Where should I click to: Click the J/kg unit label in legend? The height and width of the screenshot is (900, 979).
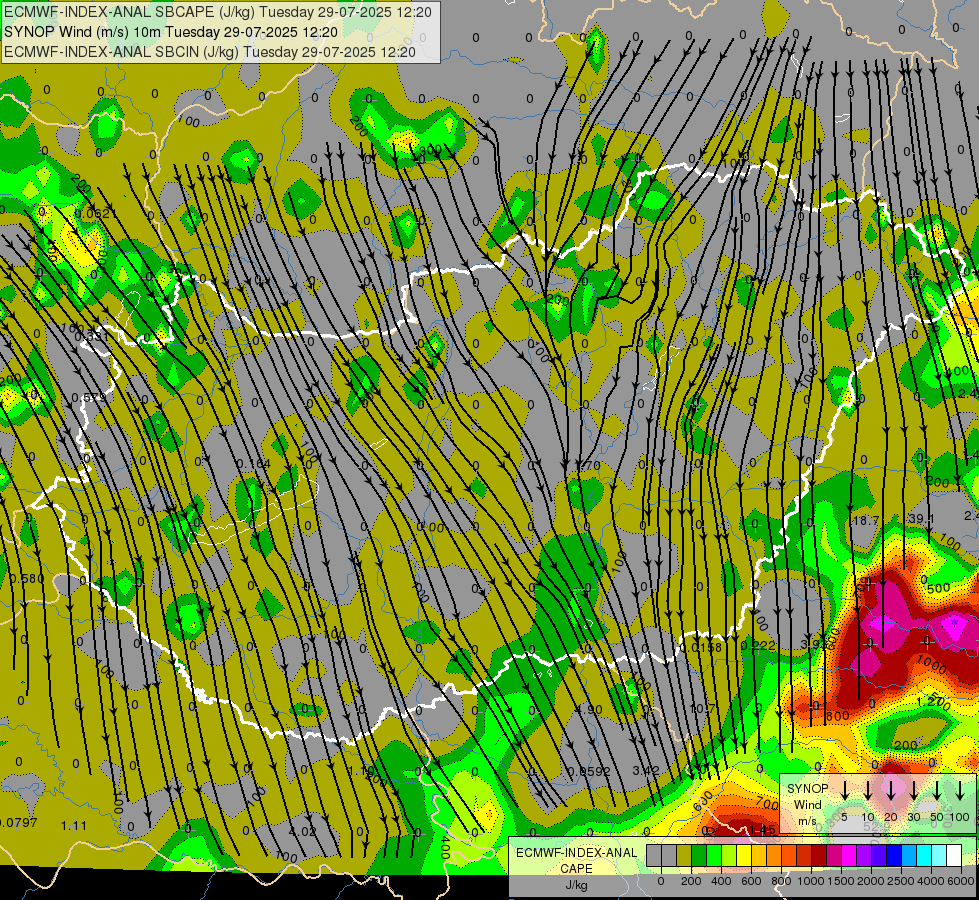(x=577, y=885)
